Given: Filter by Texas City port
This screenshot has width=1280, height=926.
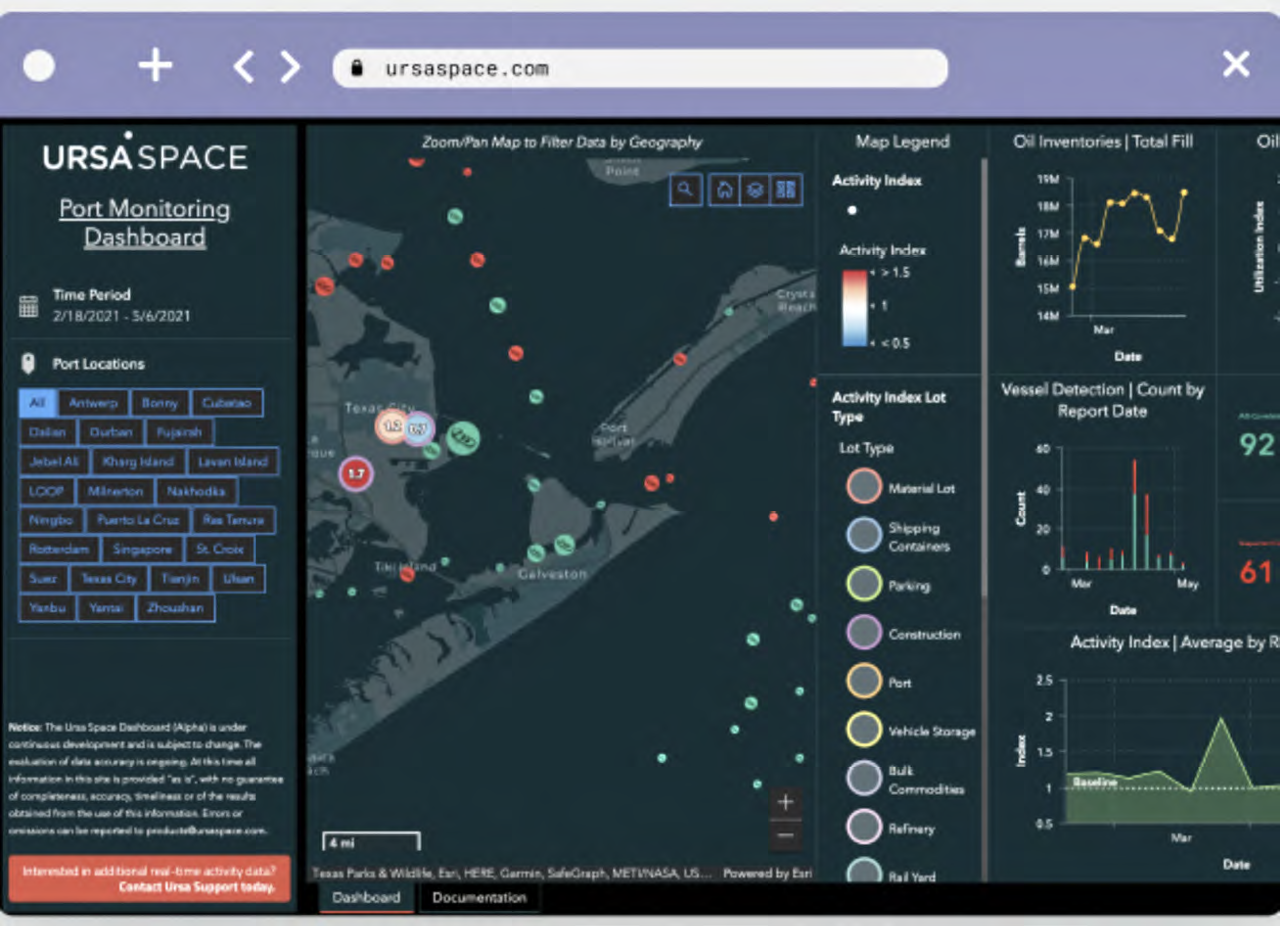Looking at the screenshot, I should (x=109, y=578).
